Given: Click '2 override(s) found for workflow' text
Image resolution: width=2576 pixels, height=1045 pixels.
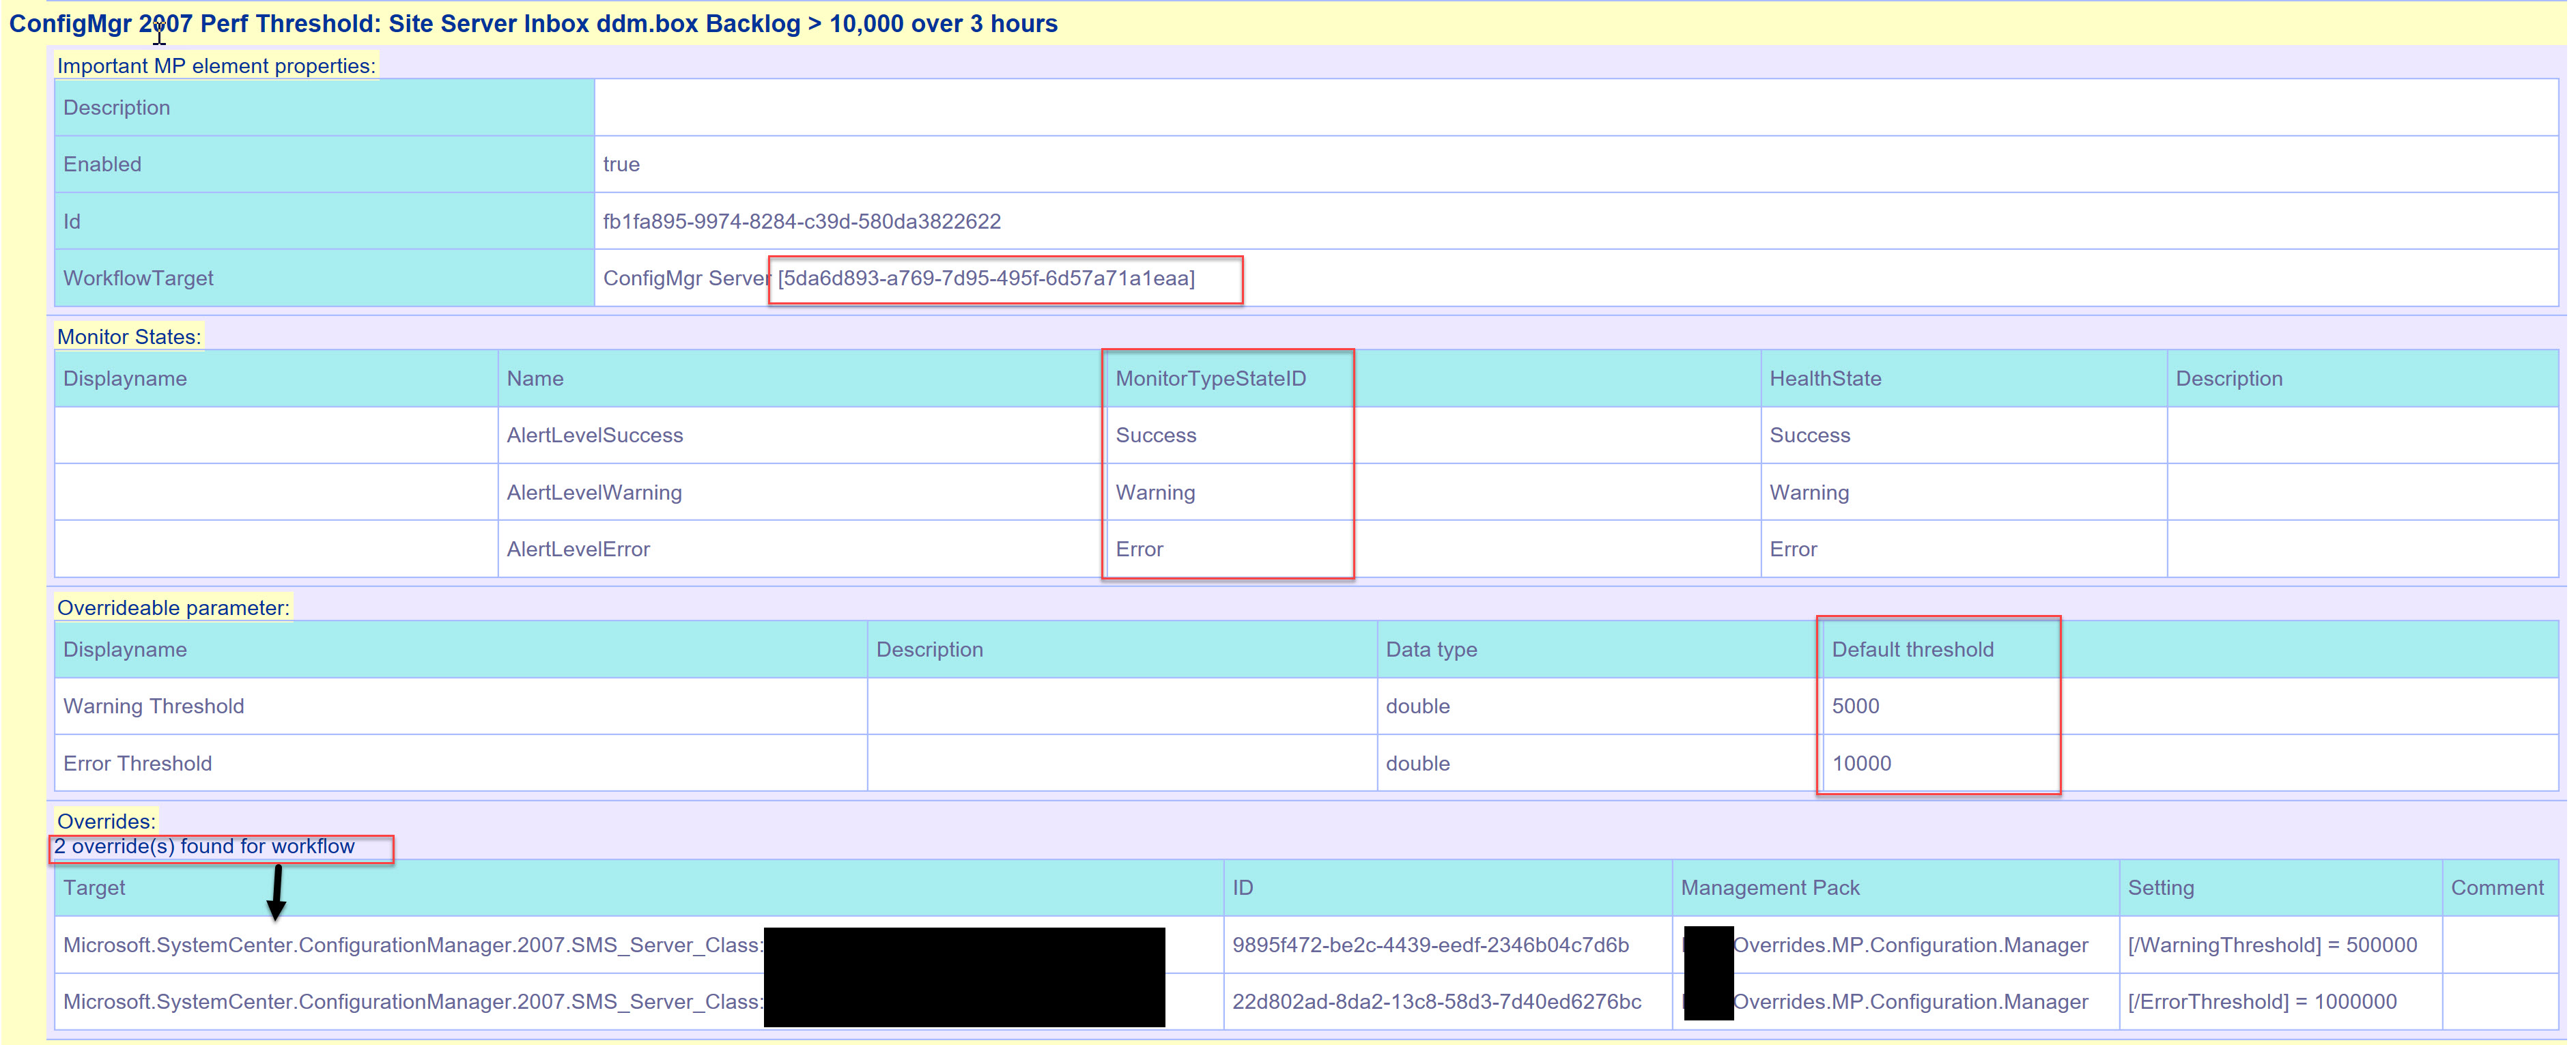Looking at the screenshot, I should click(x=204, y=846).
